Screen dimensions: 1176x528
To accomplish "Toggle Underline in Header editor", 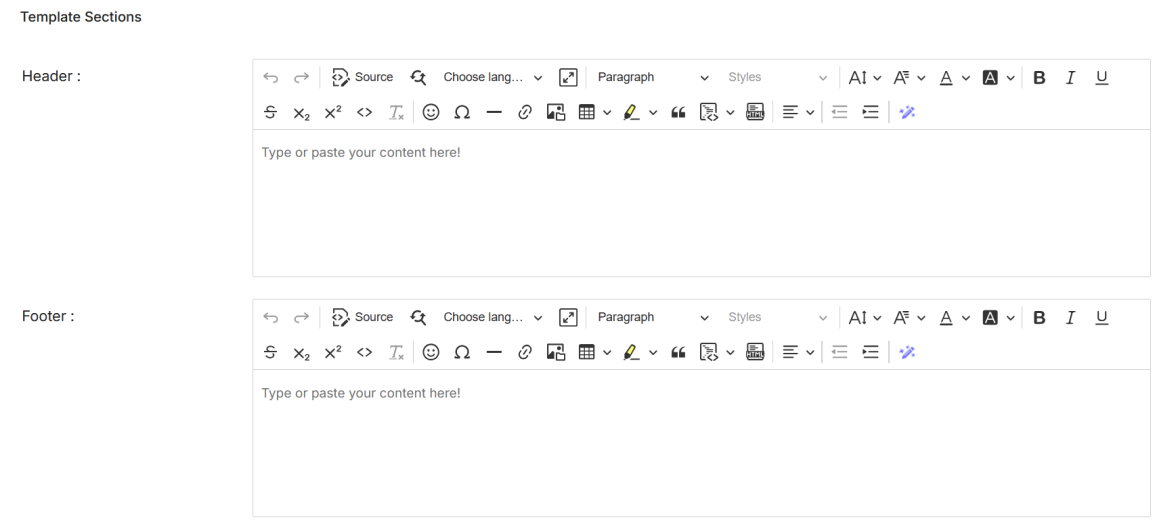I will click(1101, 77).
